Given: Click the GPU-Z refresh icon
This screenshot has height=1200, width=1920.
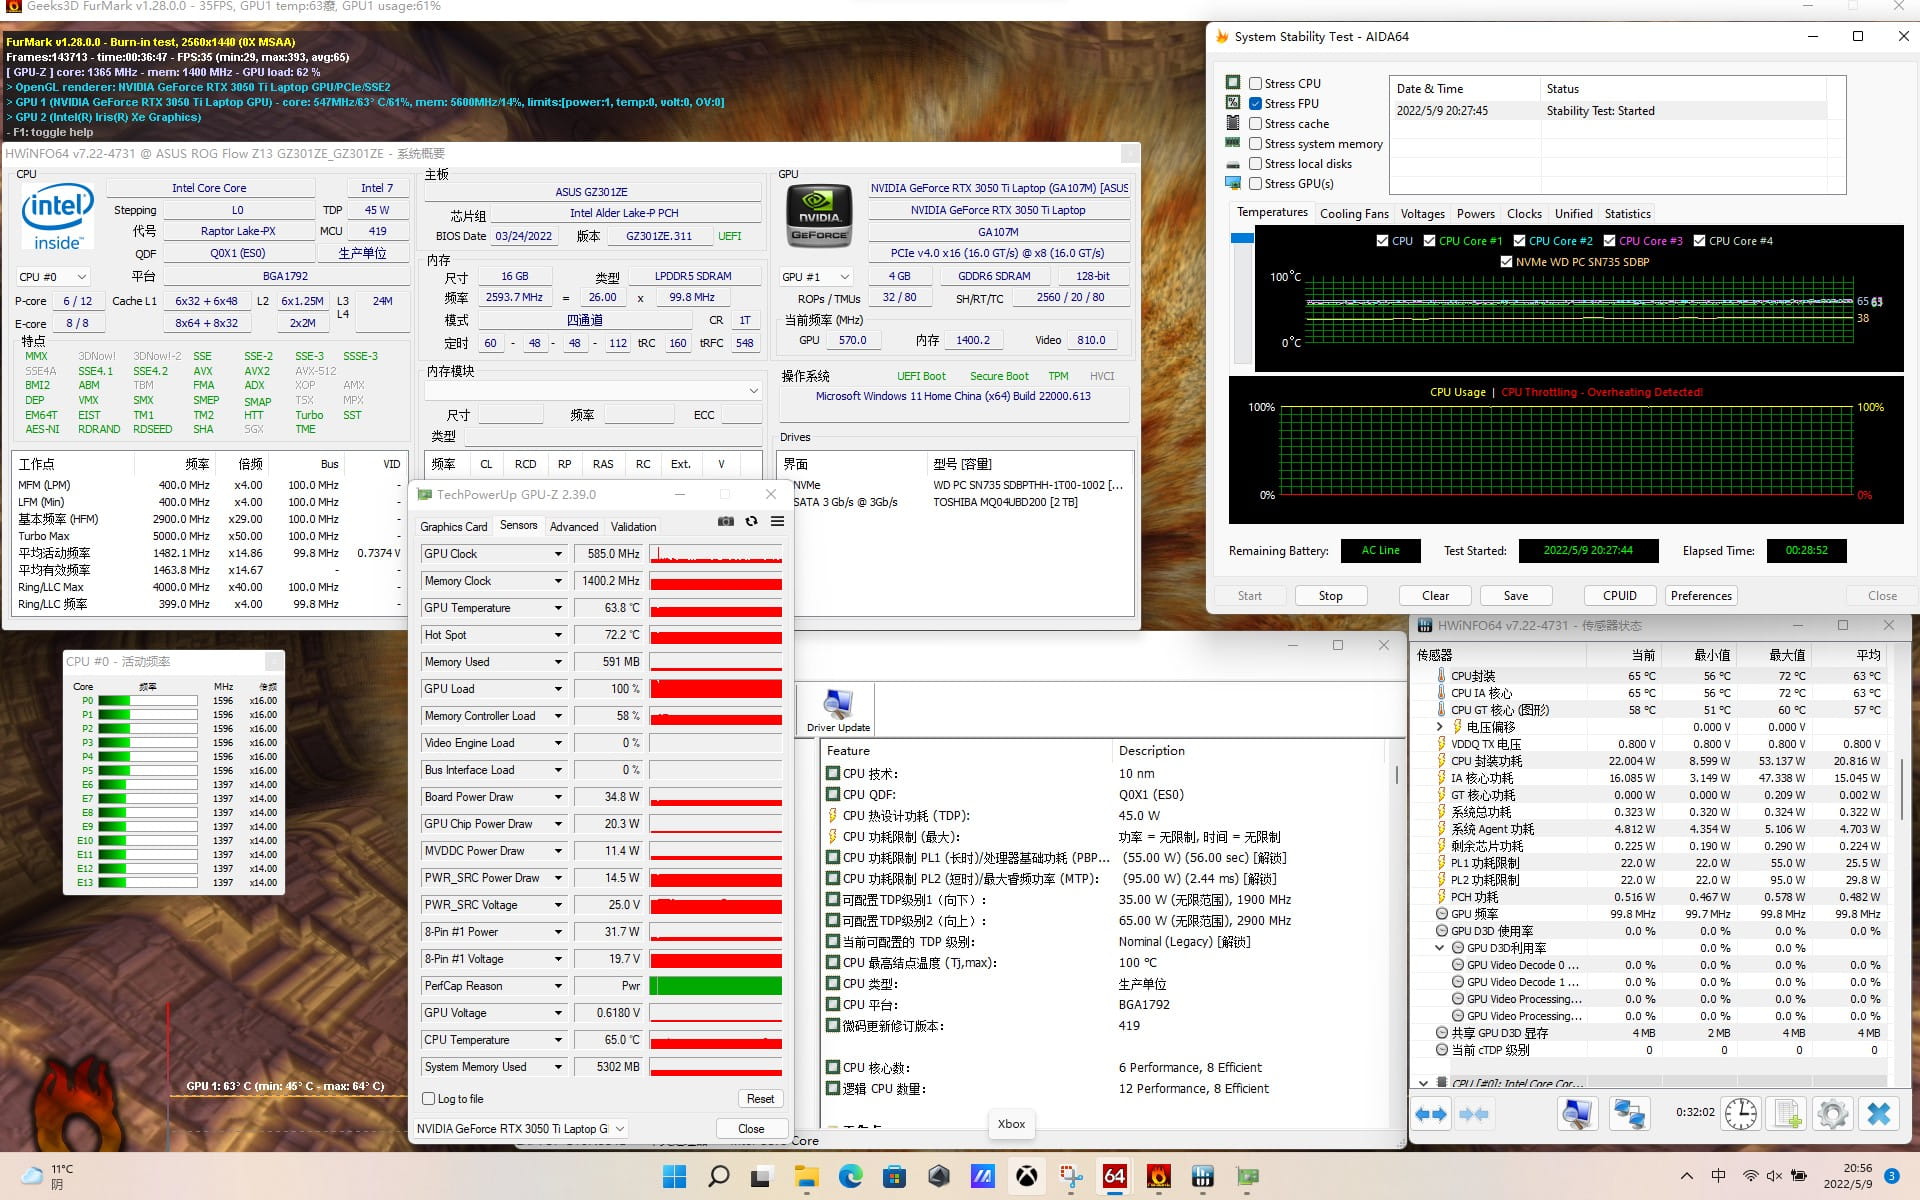Looking at the screenshot, I should (x=751, y=521).
